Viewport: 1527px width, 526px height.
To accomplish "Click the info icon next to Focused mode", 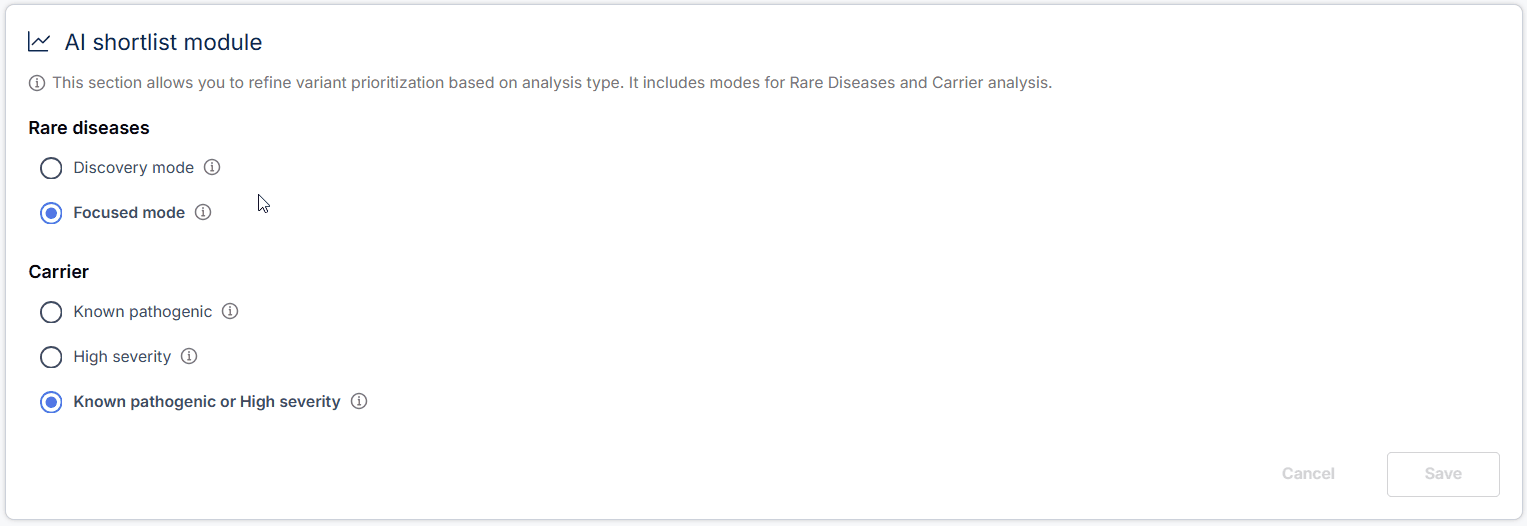I will pyautogui.click(x=203, y=212).
